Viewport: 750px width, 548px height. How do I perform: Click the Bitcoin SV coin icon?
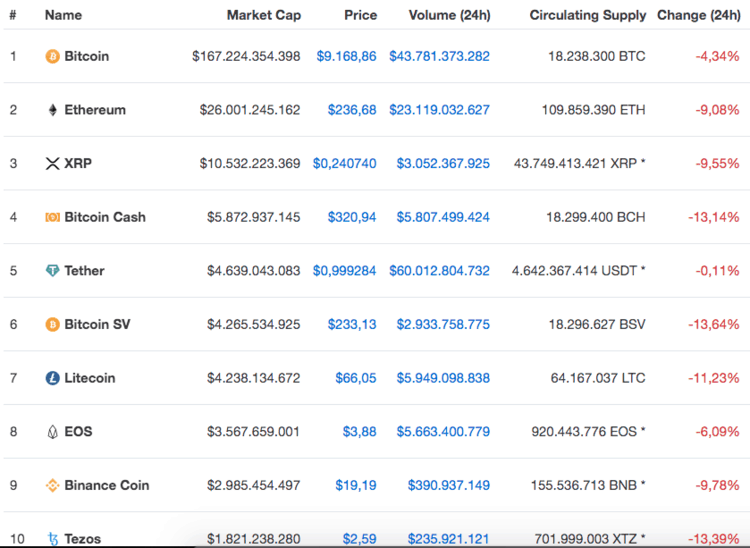click(x=52, y=325)
